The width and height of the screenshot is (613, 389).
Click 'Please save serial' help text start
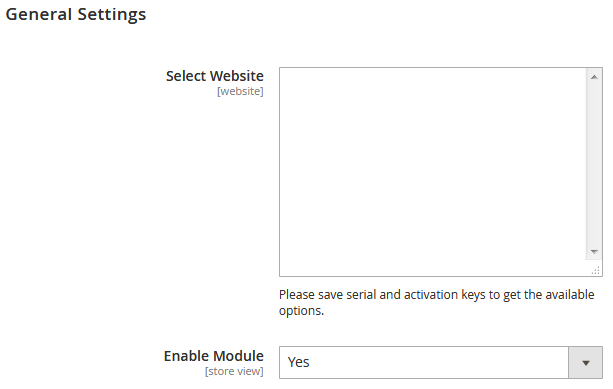327,294
